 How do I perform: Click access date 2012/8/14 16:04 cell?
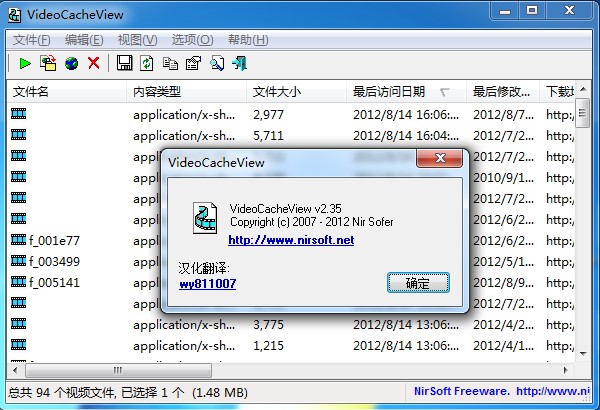point(406,136)
